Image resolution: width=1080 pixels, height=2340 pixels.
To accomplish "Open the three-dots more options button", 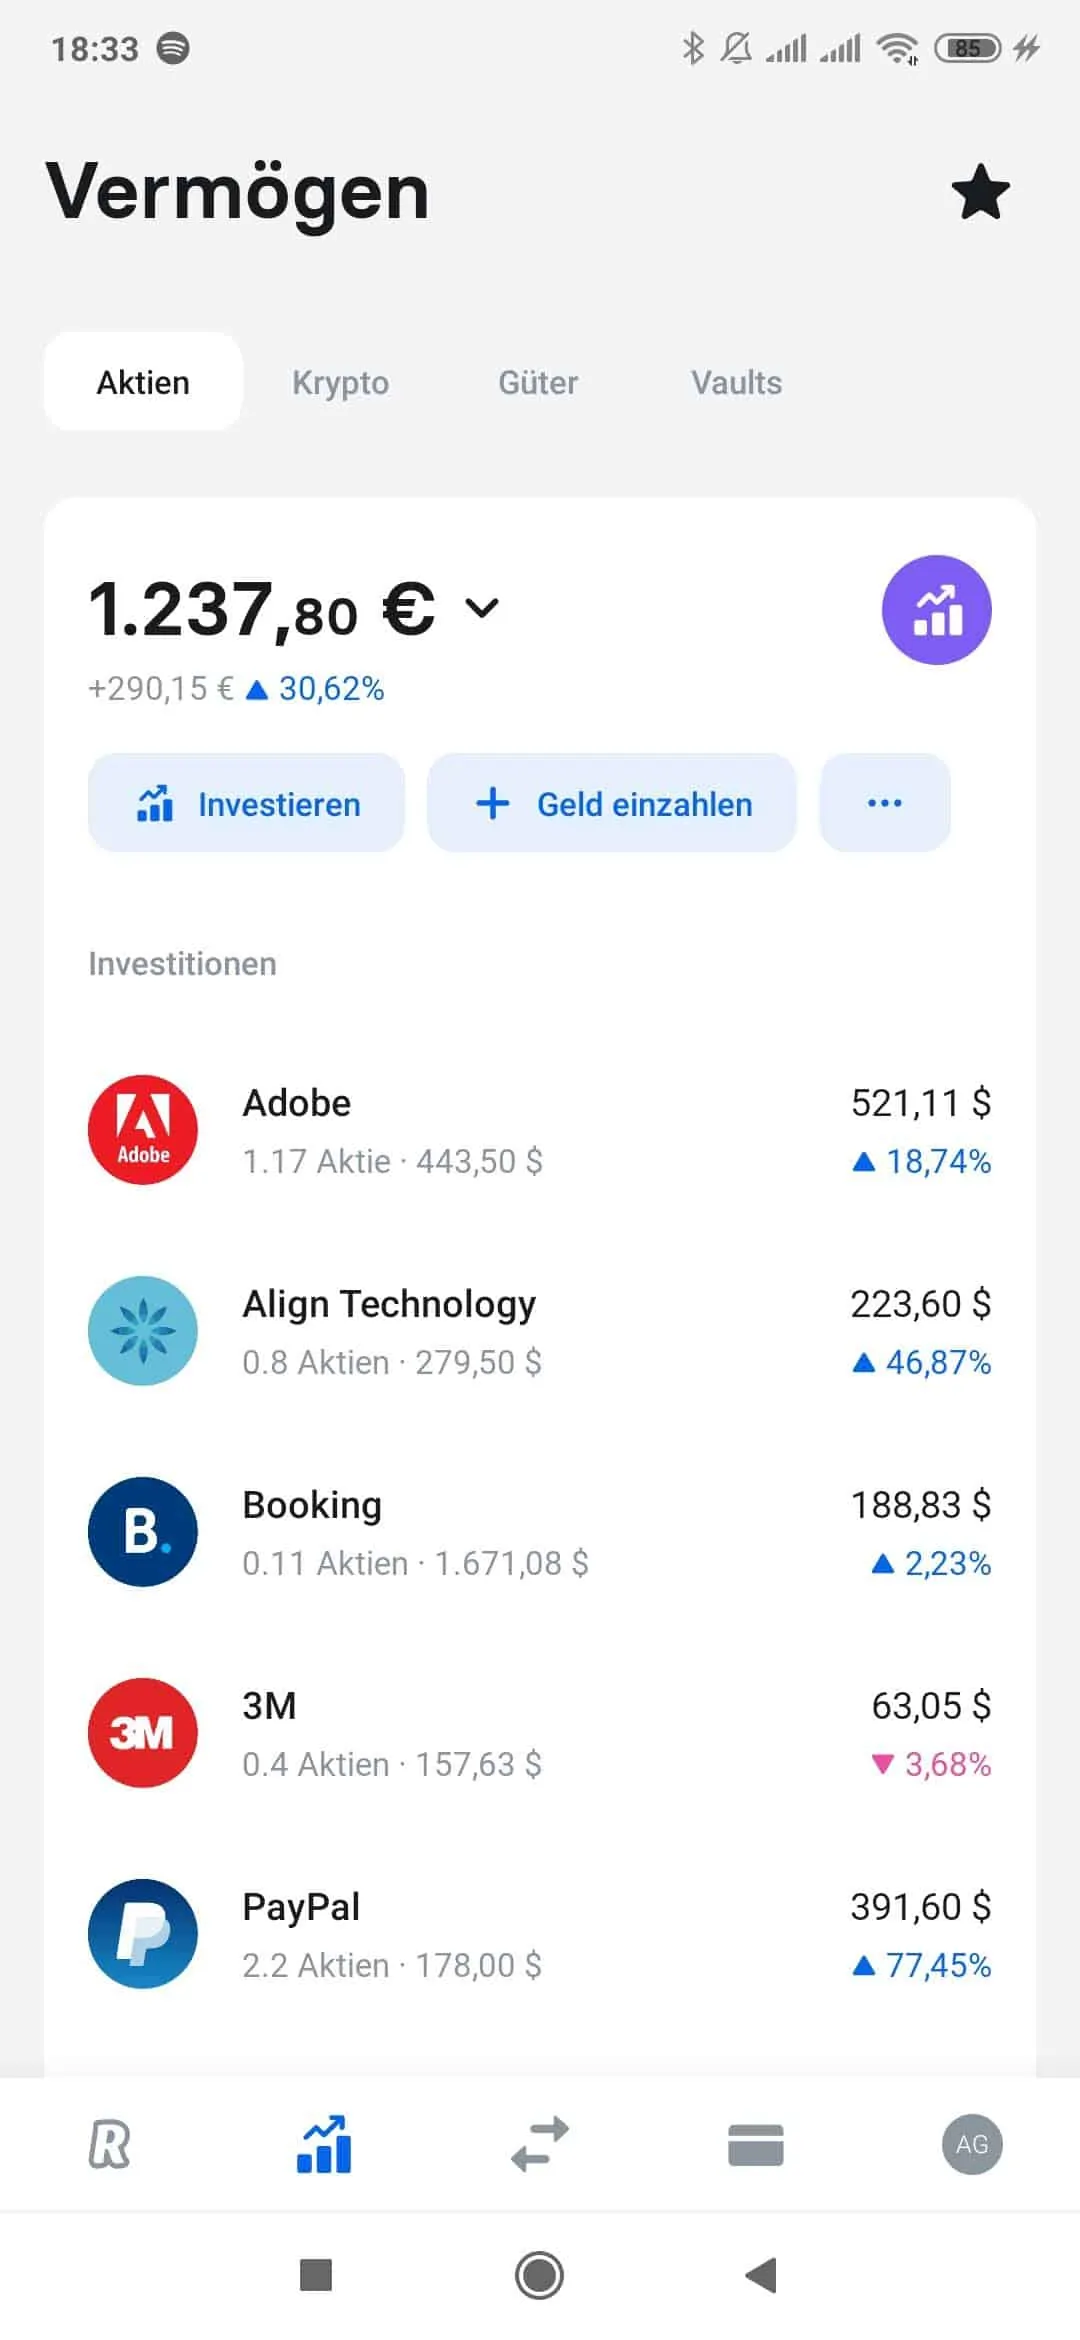I will click(x=885, y=803).
